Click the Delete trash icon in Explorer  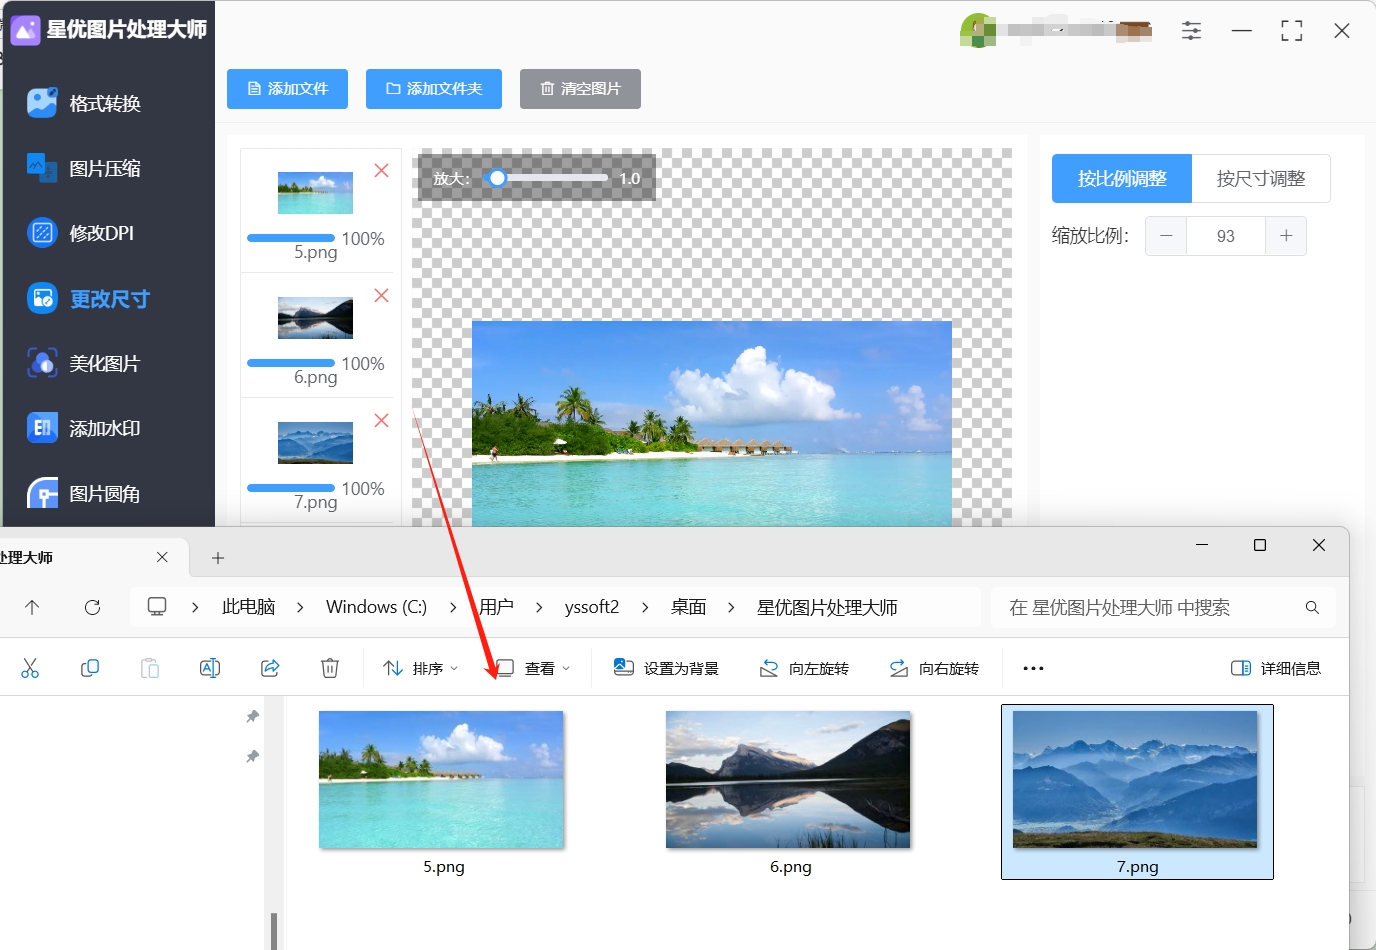tap(330, 668)
